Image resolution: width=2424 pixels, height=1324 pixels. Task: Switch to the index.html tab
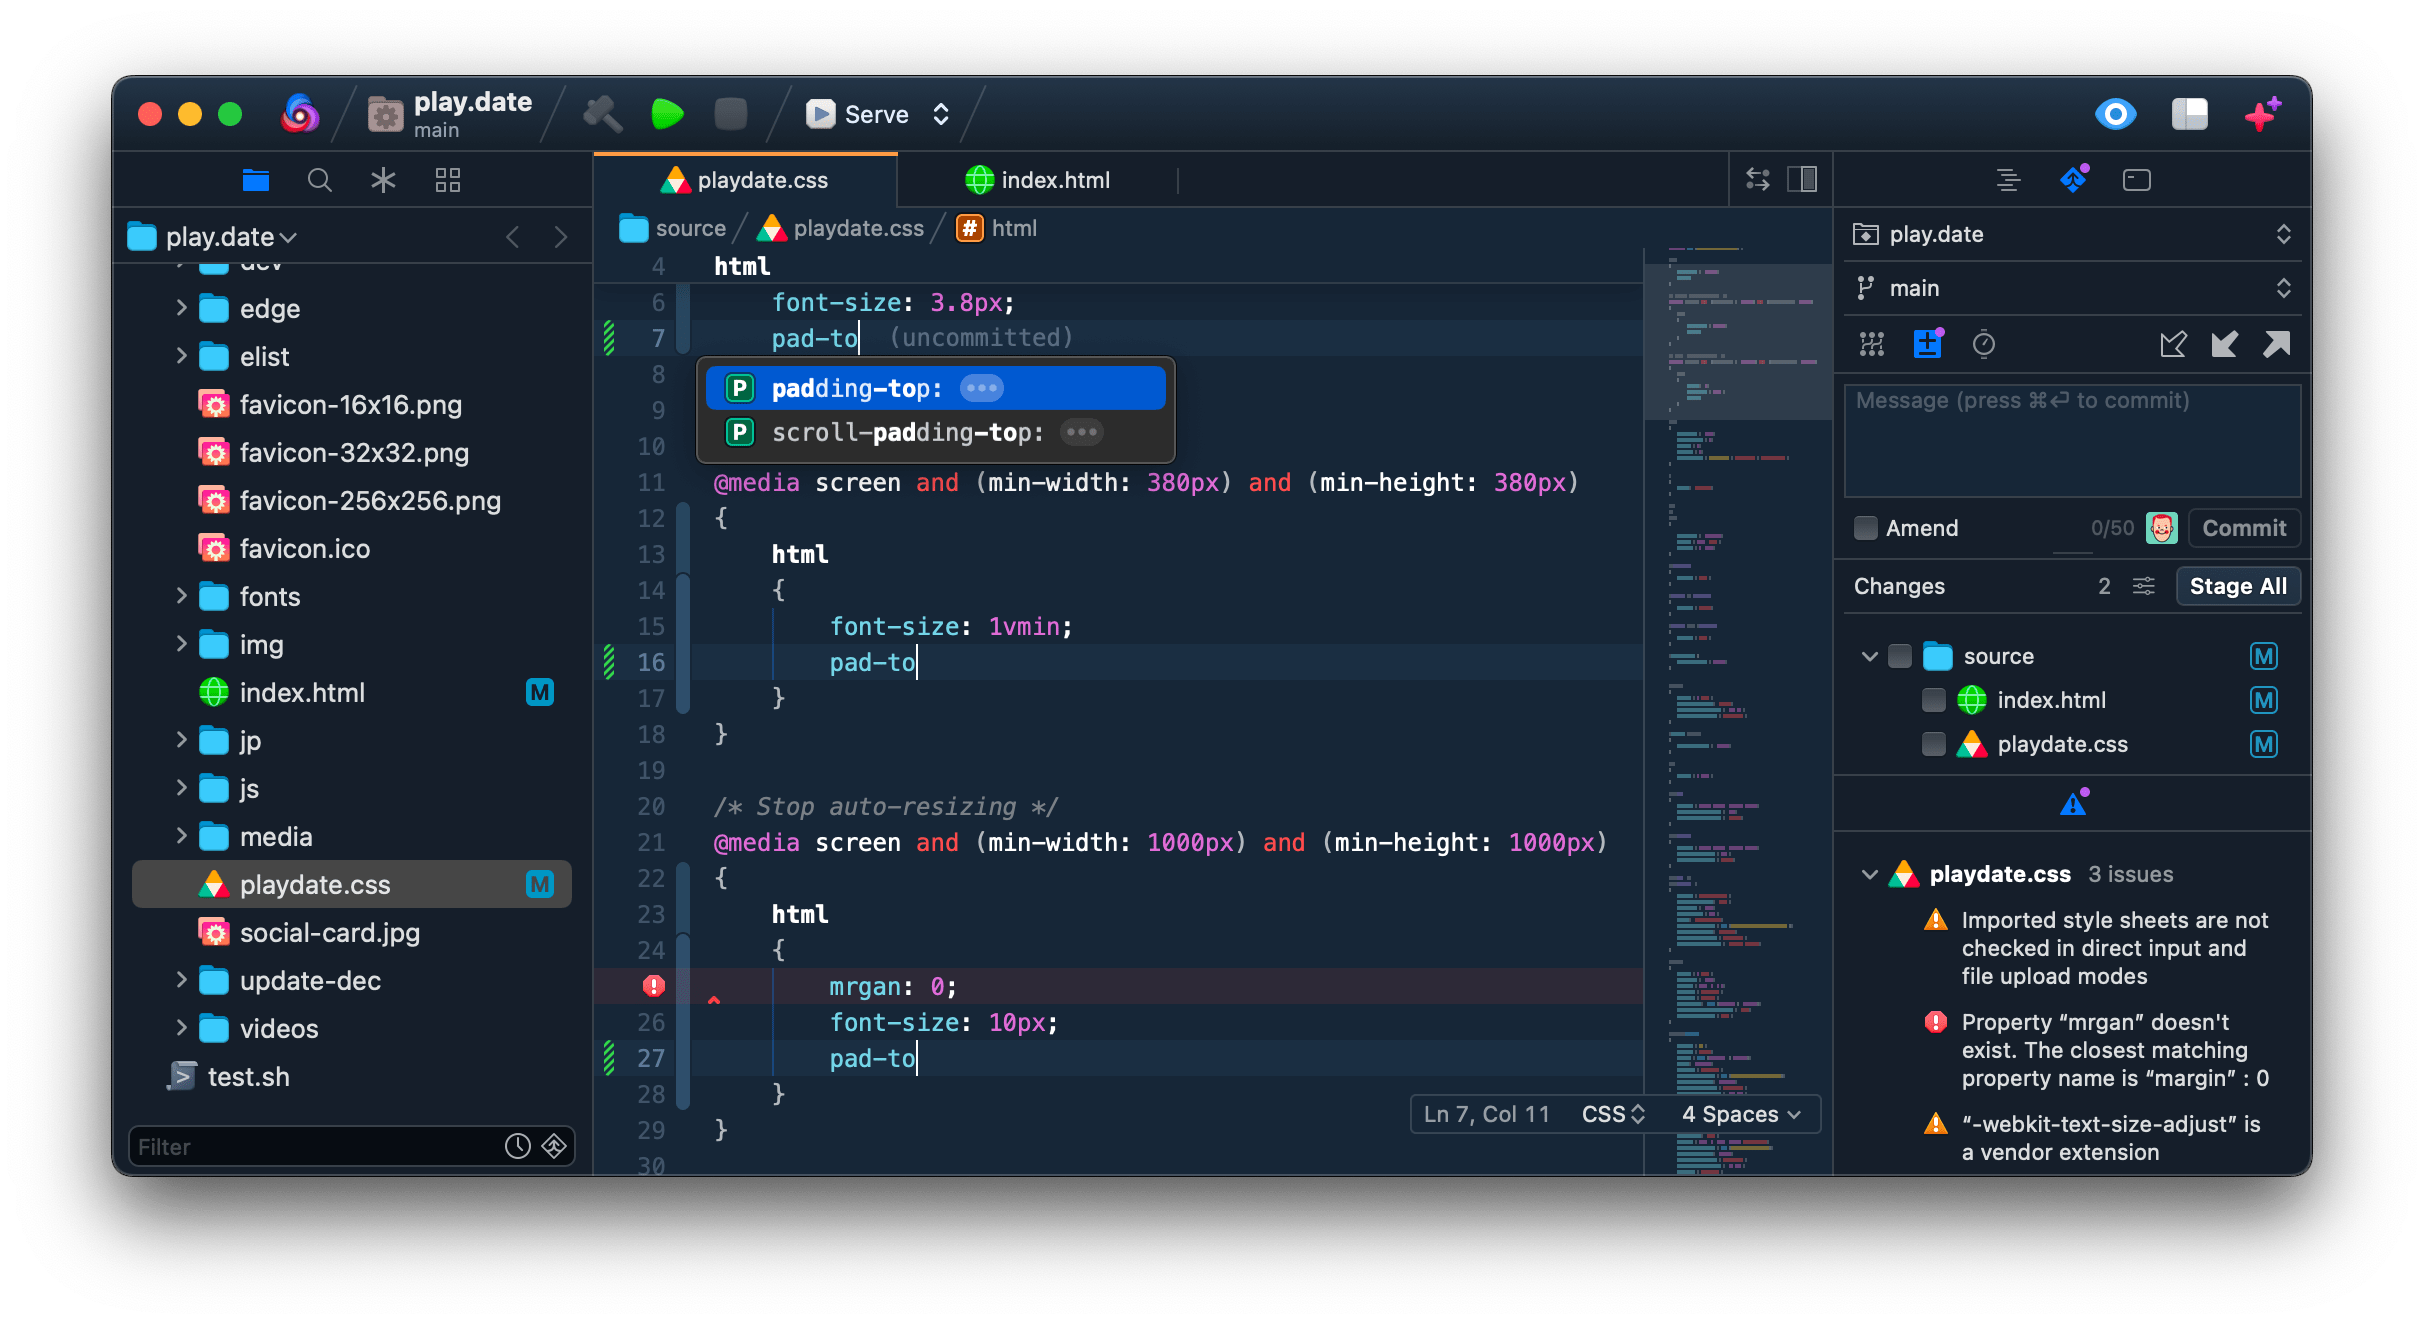pyautogui.click(x=1038, y=180)
